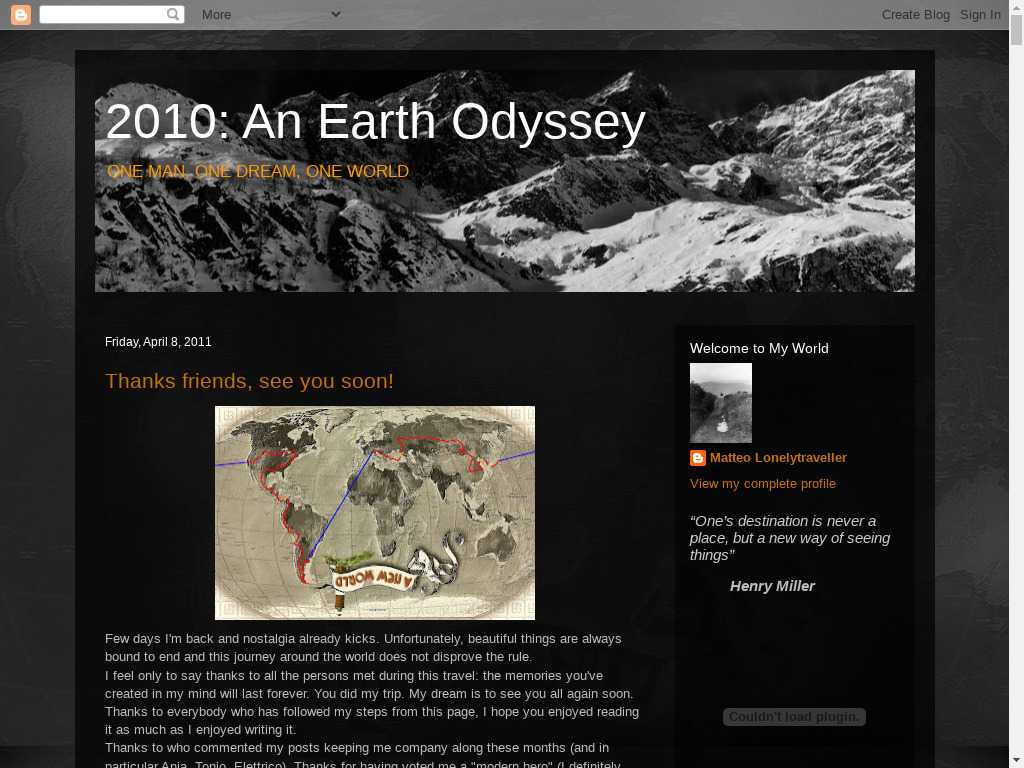Open the More dropdown in navbar
Viewport: 1024px width, 768px height.
click(x=270, y=15)
